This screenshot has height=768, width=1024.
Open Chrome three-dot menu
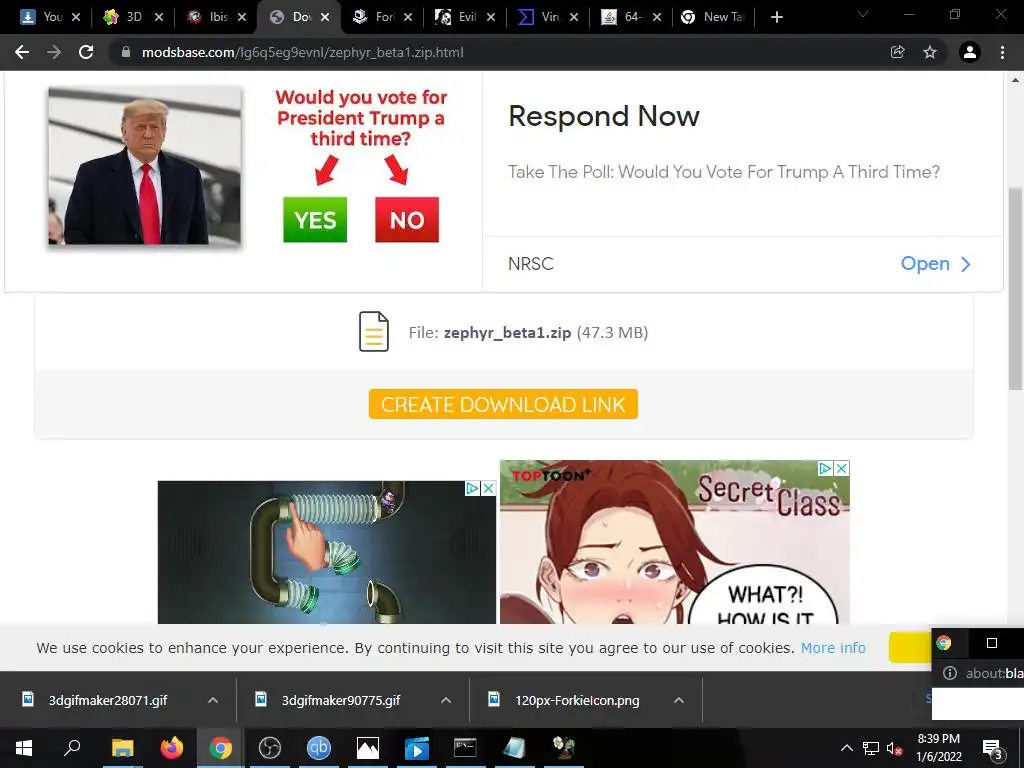coord(1002,52)
